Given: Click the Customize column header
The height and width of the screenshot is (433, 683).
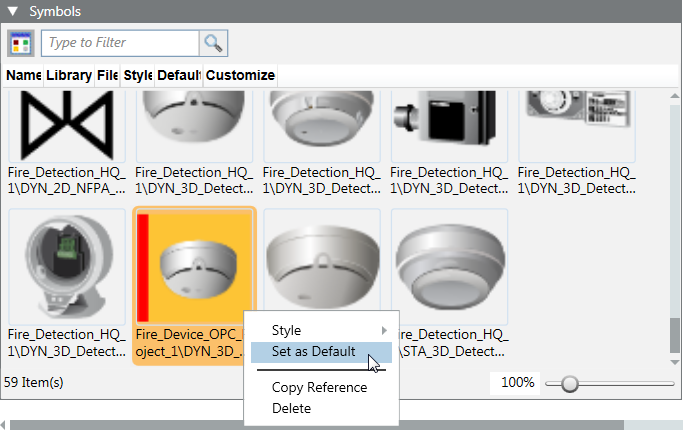Looking at the screenshot, I should [240, 75].
